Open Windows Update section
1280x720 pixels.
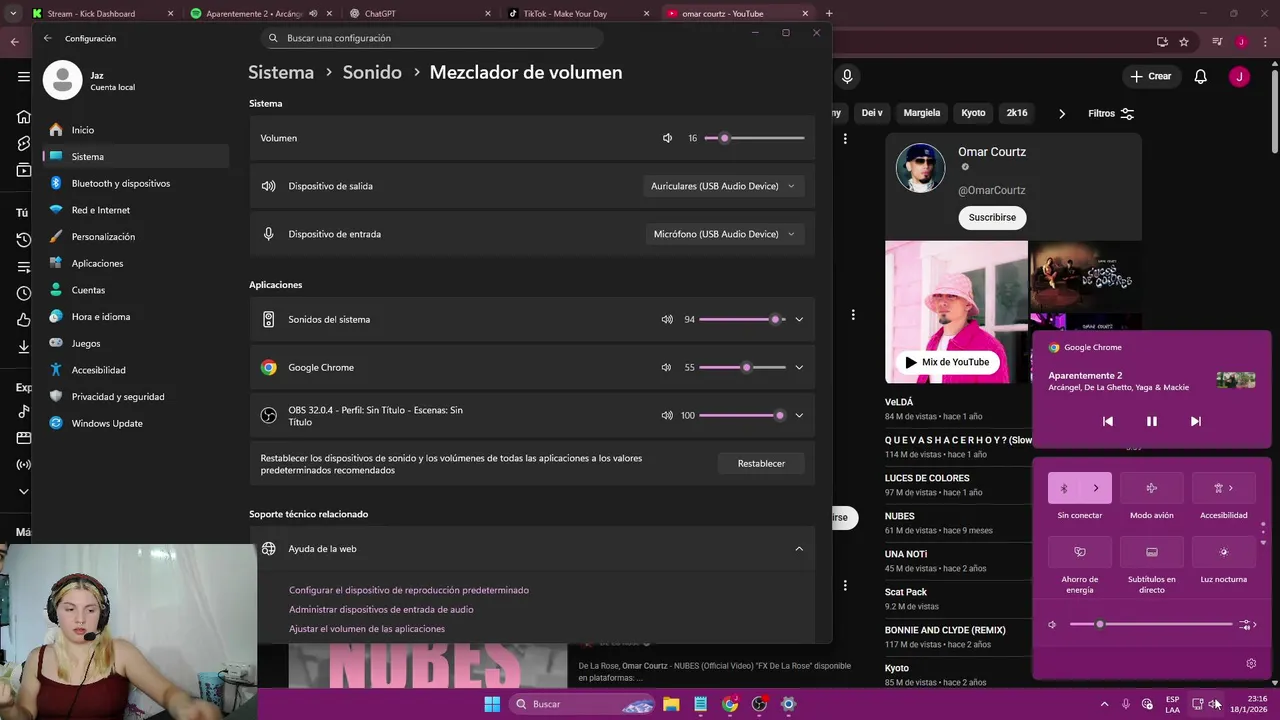136,423
